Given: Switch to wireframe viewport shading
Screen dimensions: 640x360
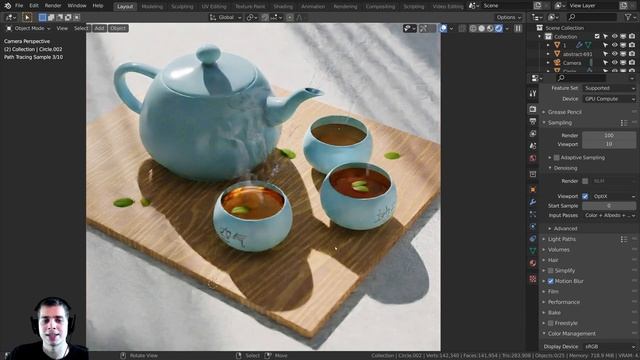Looking at the screenshot, I should pos(473,28).
